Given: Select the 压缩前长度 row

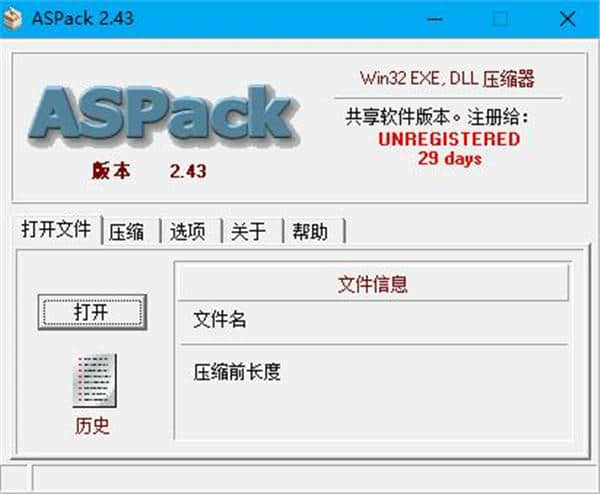Looking at the screenshot, I should (373, 372).
